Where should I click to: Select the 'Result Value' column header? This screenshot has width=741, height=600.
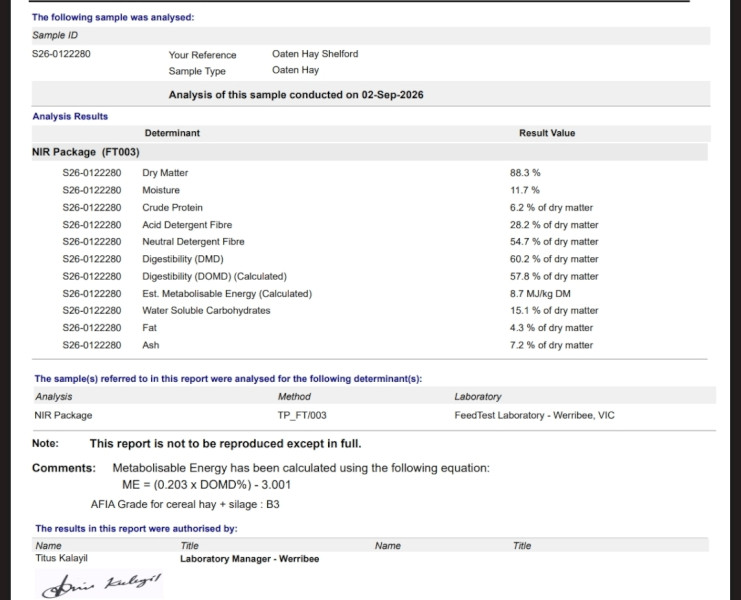[547, 133]
